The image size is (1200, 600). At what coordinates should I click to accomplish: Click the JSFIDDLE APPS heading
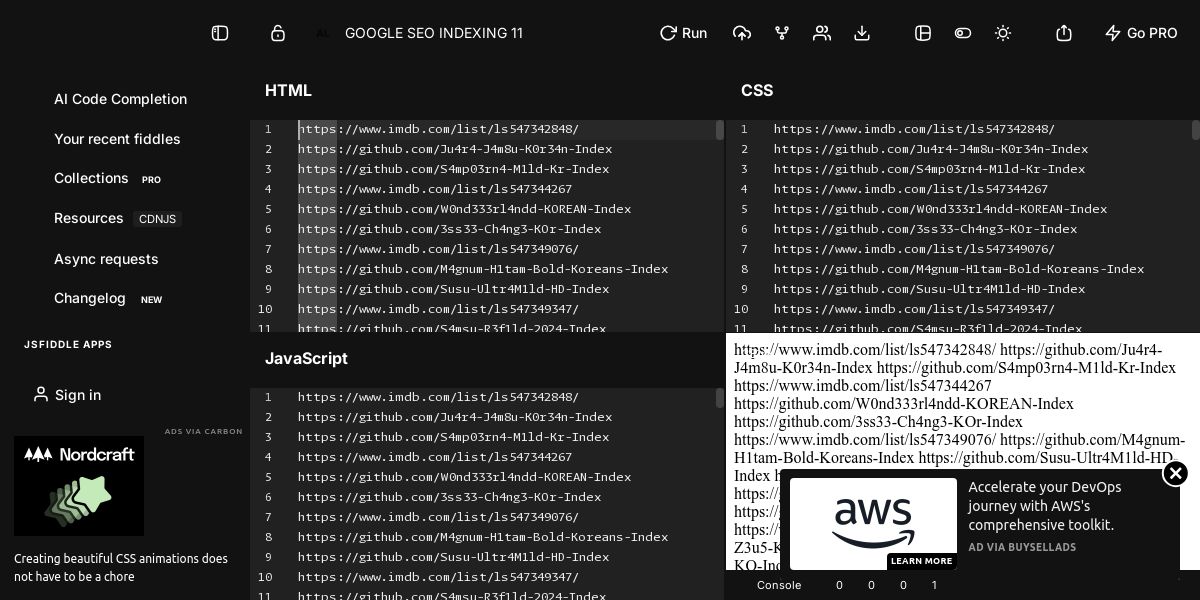coord(68,344)
